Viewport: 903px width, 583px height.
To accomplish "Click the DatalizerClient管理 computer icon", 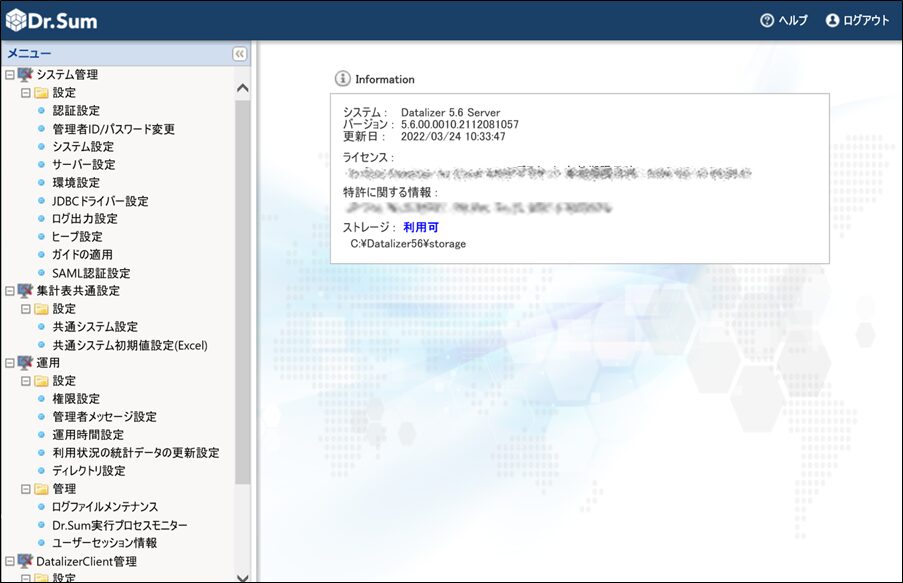I will pos(26,561).
